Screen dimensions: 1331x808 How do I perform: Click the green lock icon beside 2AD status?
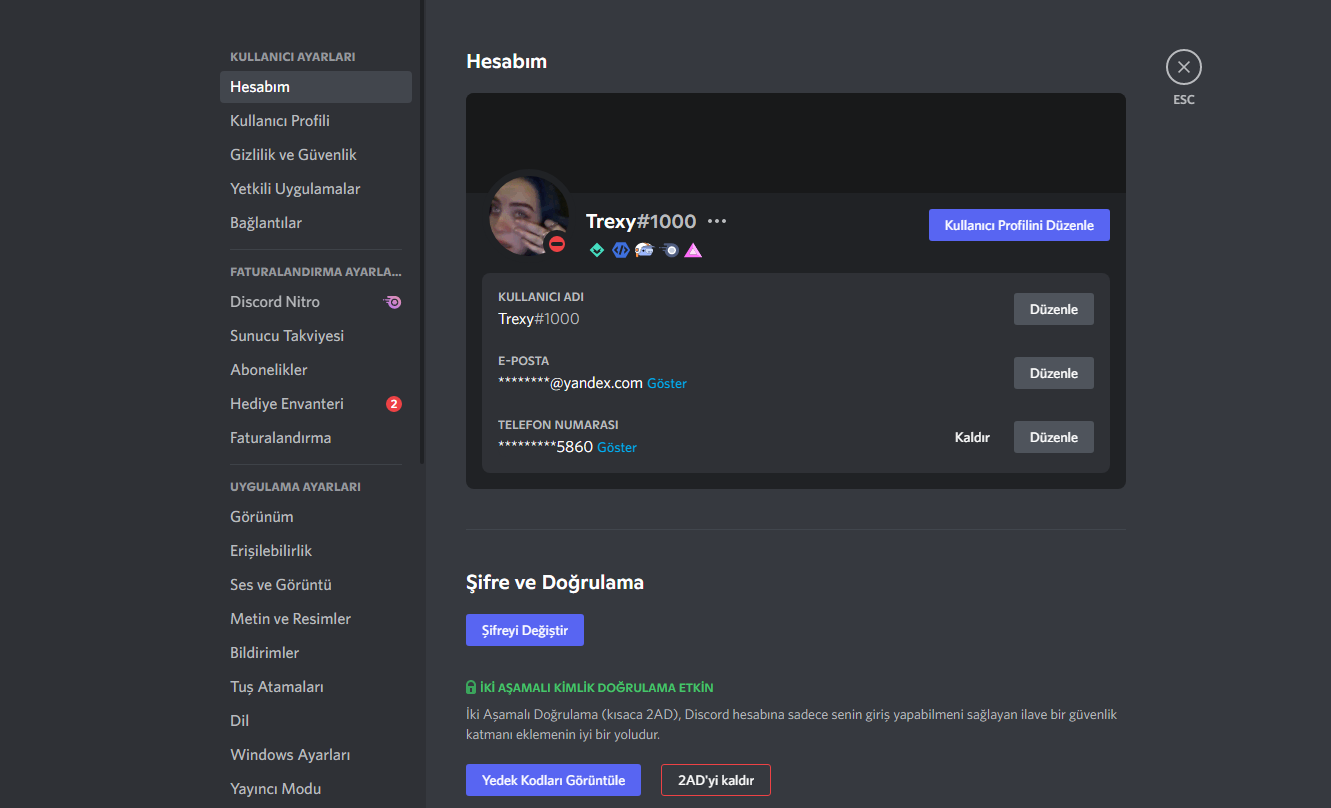[x=471, y=688]
